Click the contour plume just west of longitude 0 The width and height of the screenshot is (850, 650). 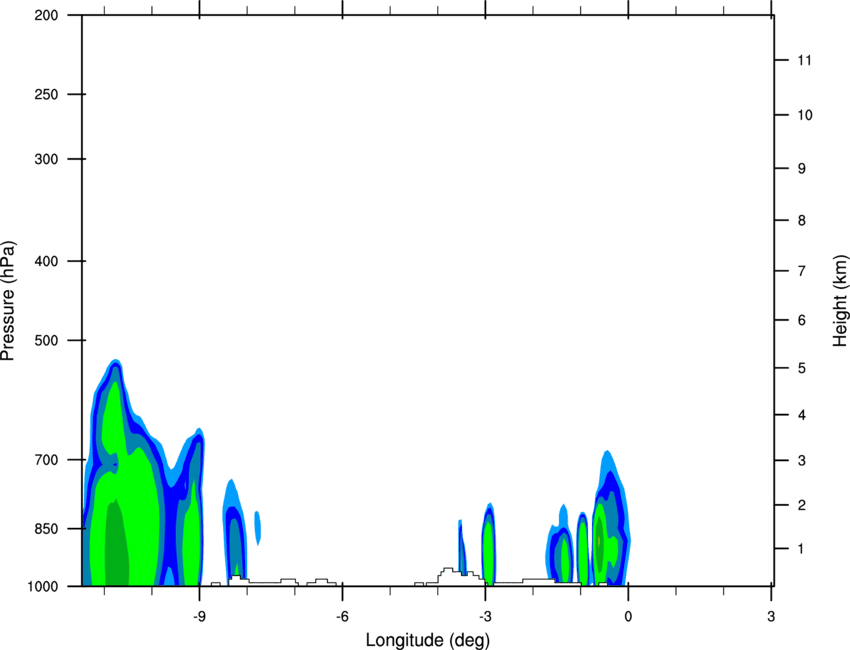tap(610, 518)
